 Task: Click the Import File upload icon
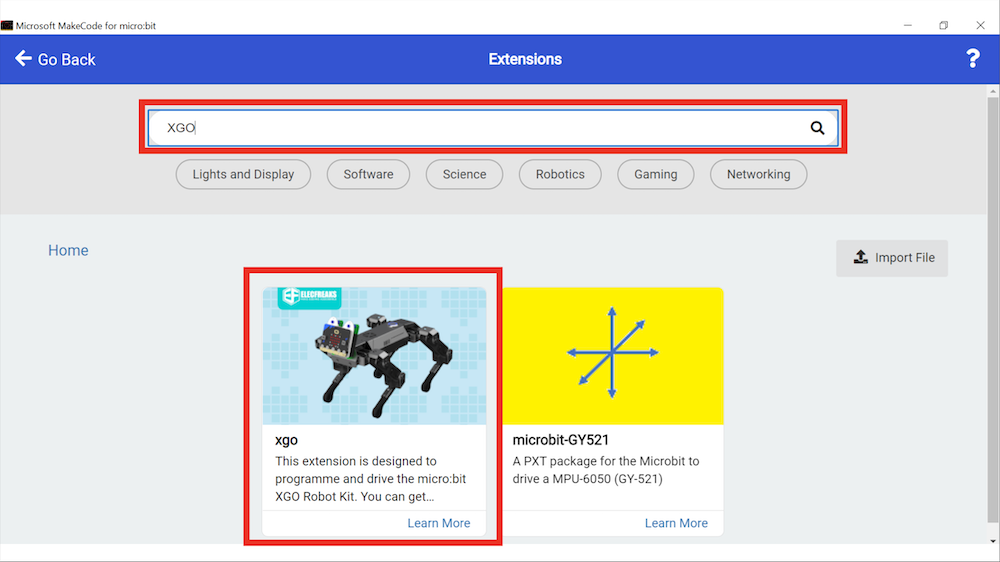click(x=861, y=257)
